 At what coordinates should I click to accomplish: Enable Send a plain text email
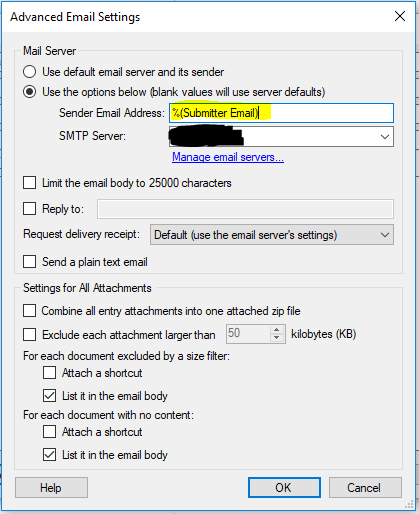point(29,262)
